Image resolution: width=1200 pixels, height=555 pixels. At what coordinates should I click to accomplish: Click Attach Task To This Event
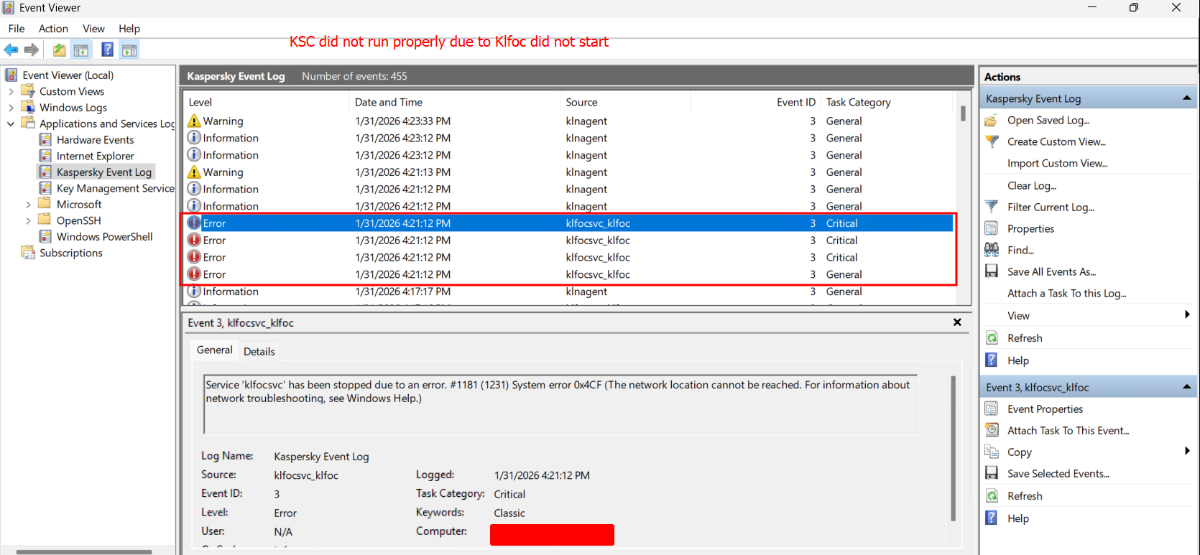[x=1068, y=431]
